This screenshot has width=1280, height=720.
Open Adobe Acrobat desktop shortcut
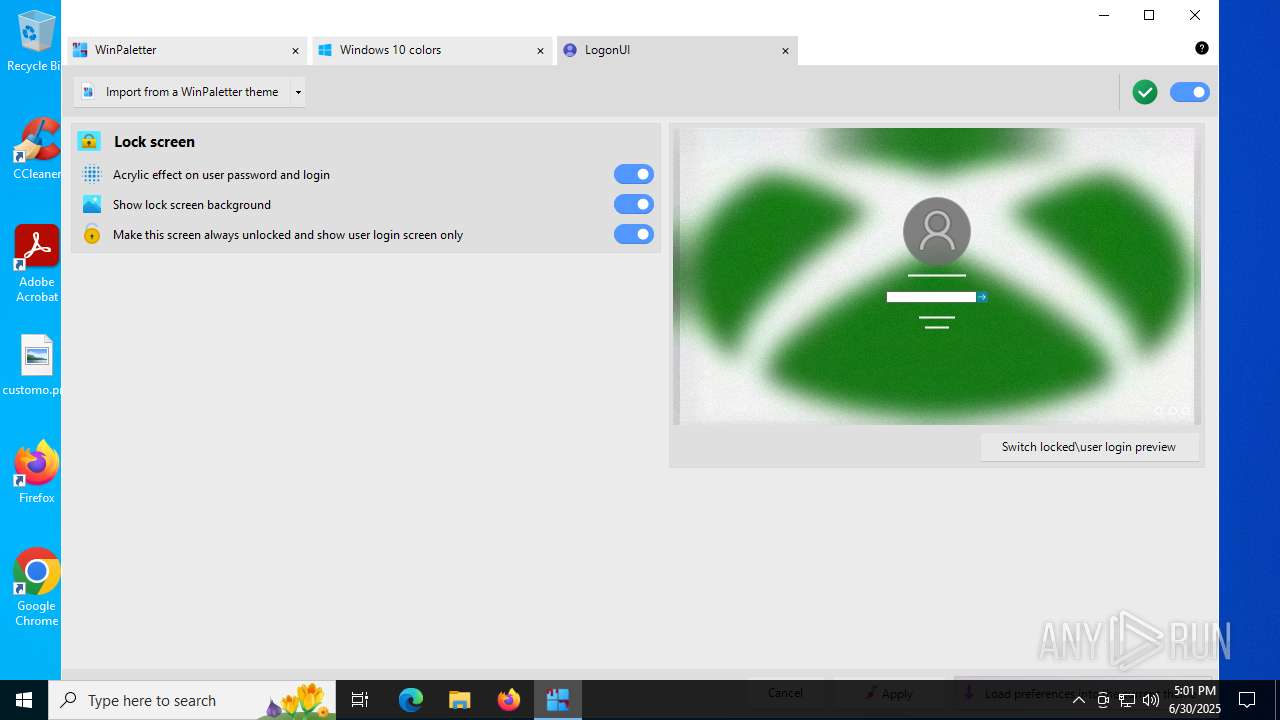[36, 264]
